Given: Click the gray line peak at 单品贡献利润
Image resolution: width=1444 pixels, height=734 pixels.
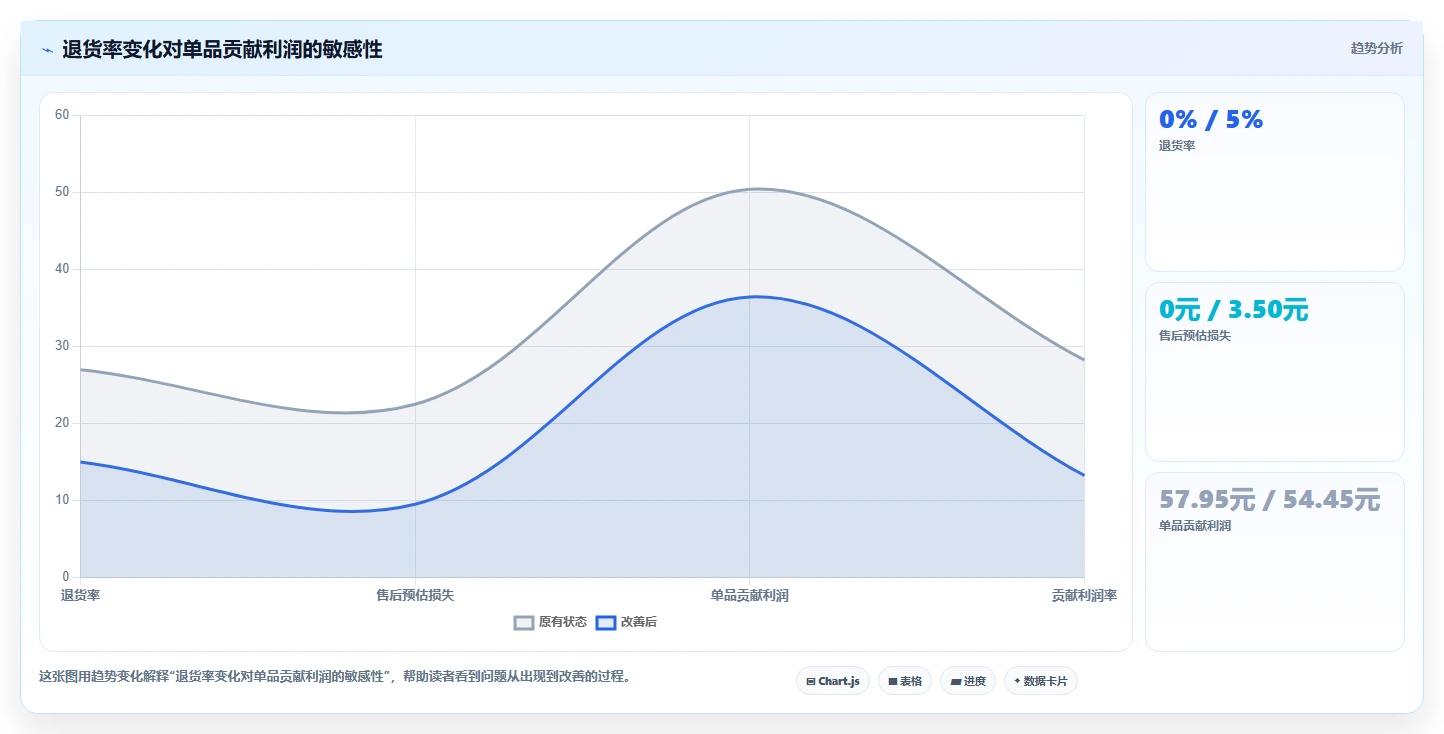Looking at the screenshot, I should 755,189.
